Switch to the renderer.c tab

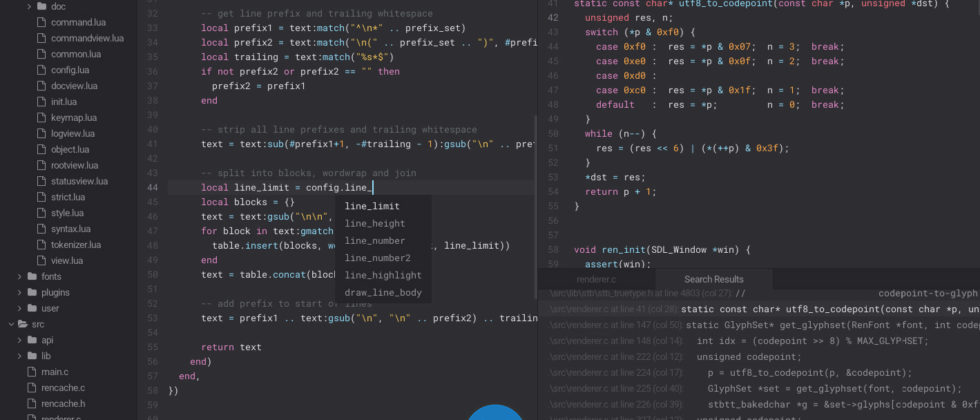pos(596,279)
